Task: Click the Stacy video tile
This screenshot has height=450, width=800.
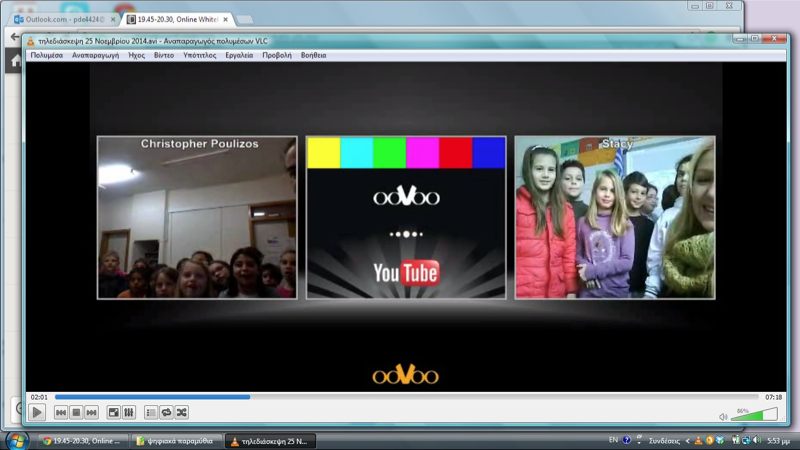Action: pos(615,217)
